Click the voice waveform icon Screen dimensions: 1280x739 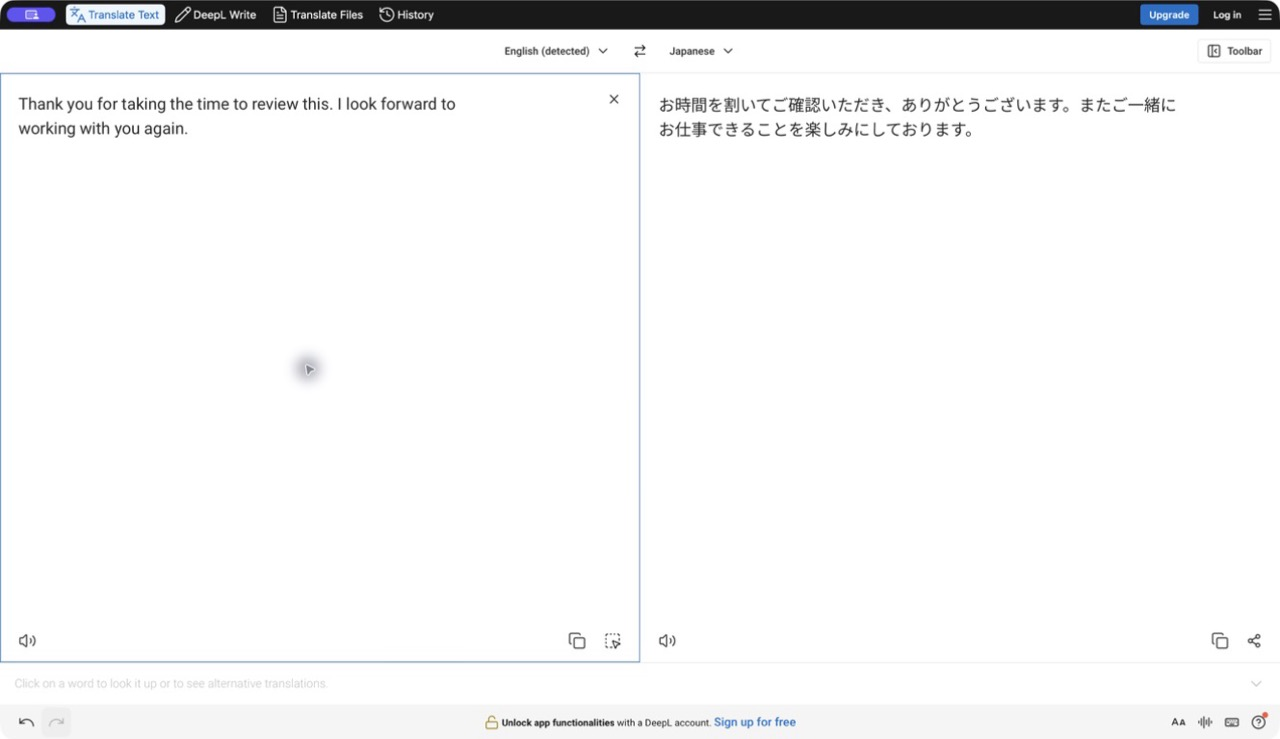pyautogui.click(x=1205, y=722)
